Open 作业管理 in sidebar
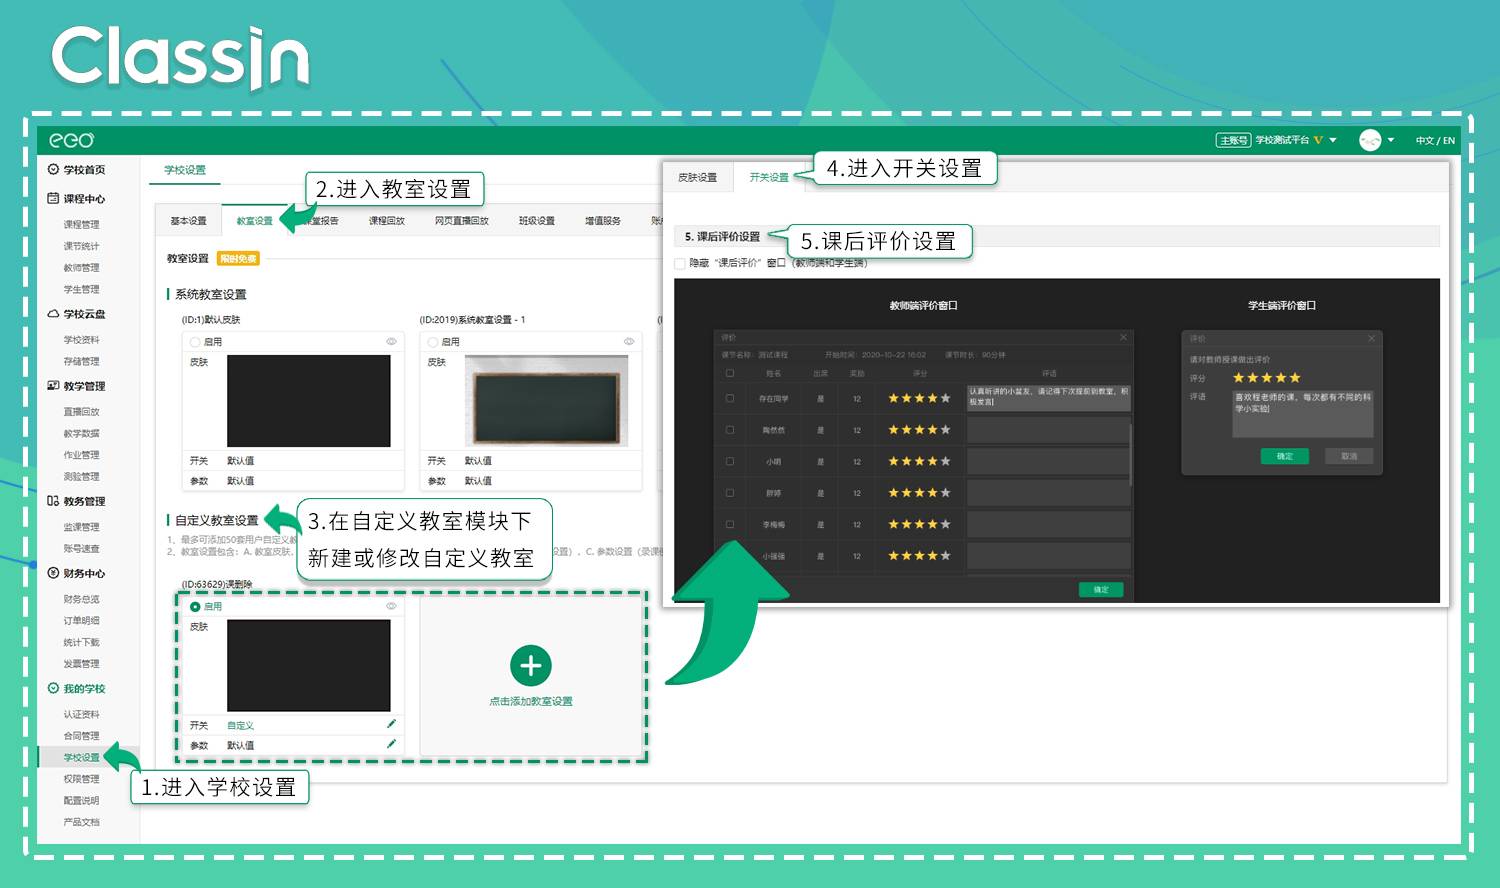Image resolution: width=1500 pixels, height=888 pixels. point(82,455)
